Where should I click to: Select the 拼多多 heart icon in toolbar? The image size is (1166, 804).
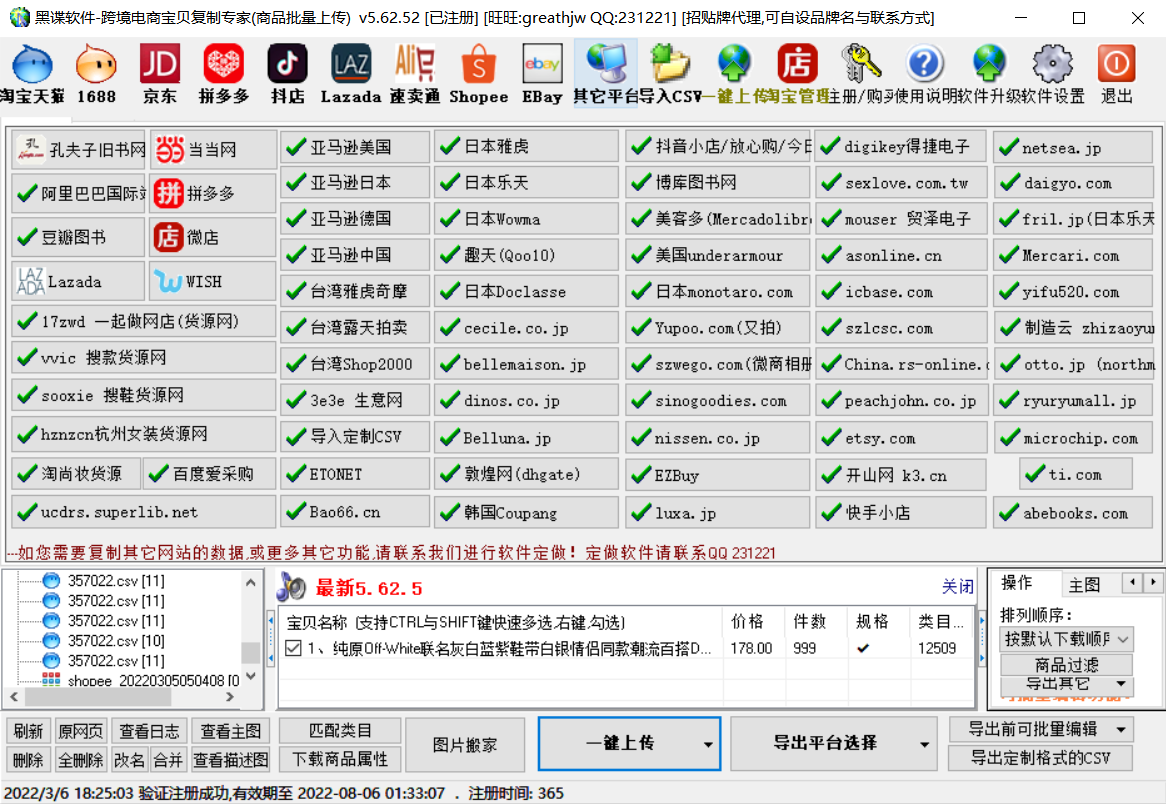223,73
